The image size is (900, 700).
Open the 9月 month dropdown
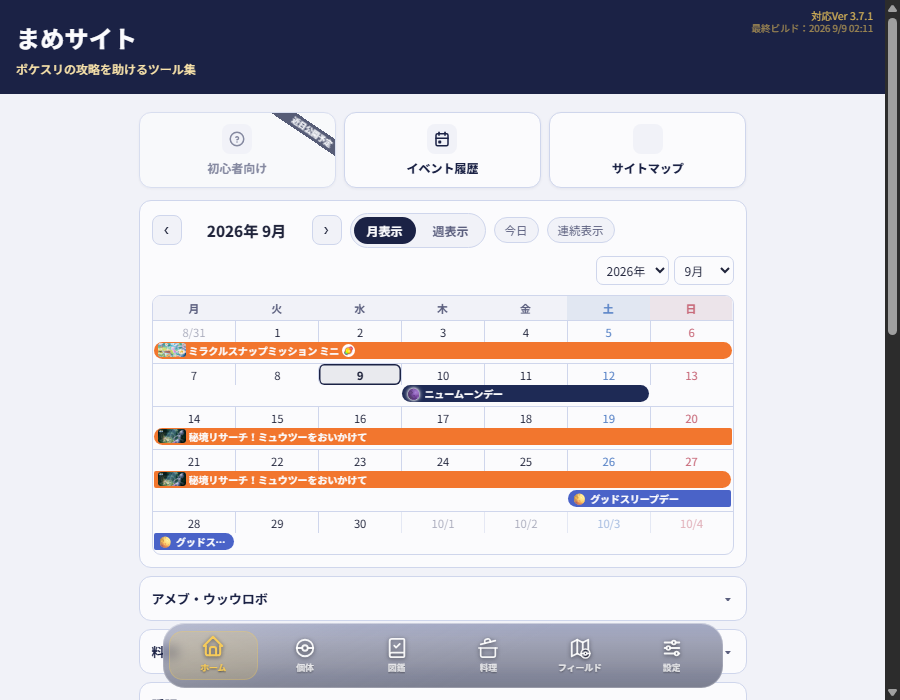point(704,271)
